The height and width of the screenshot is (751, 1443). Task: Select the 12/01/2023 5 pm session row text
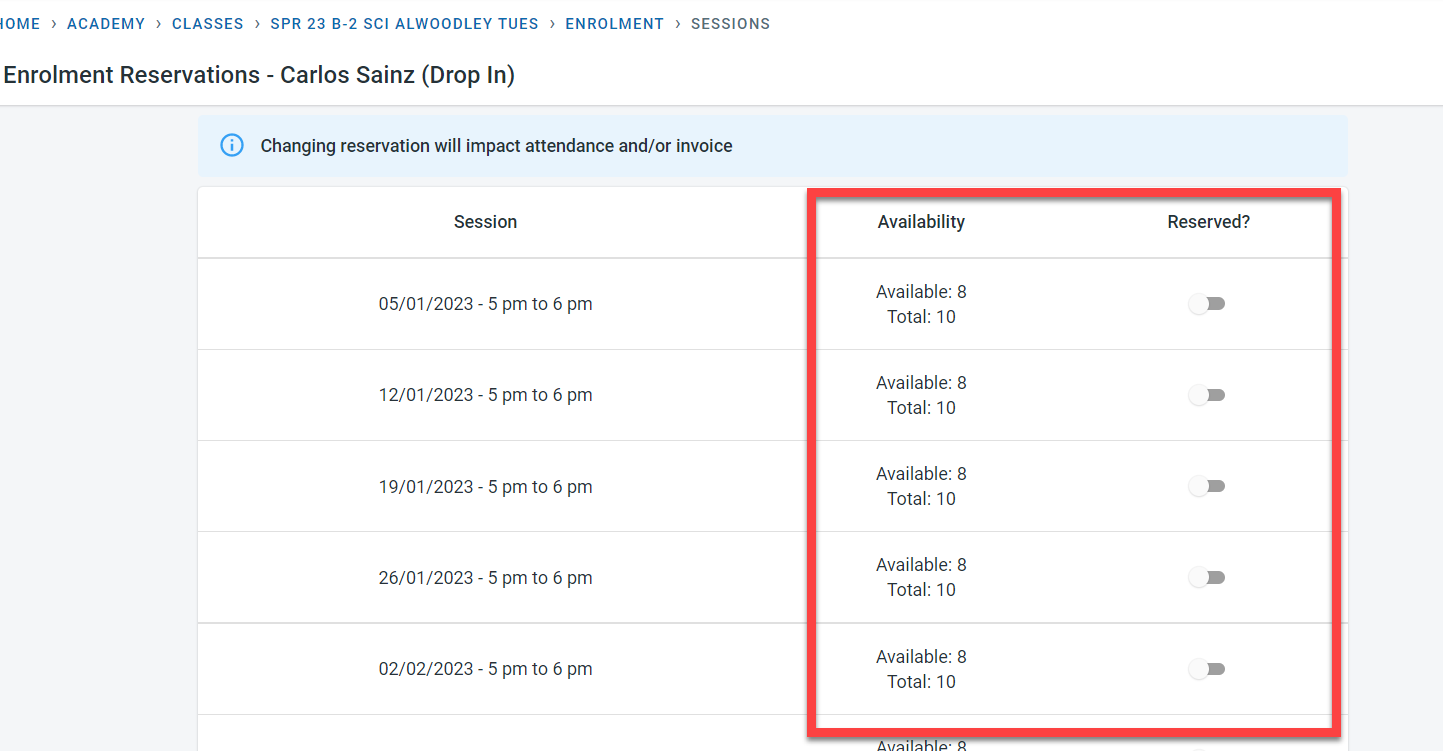(x=485, y=395)
